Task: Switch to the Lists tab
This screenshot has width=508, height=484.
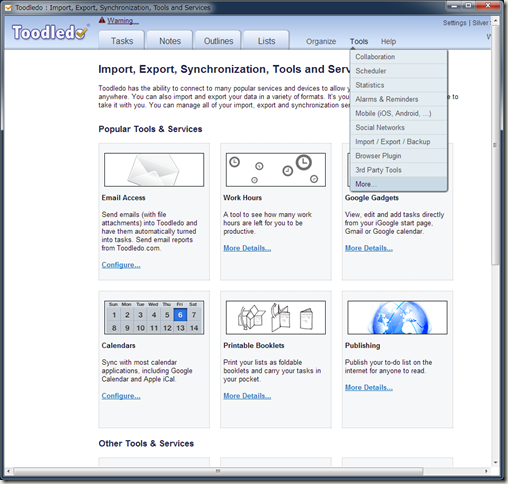Action: point(266,41)
